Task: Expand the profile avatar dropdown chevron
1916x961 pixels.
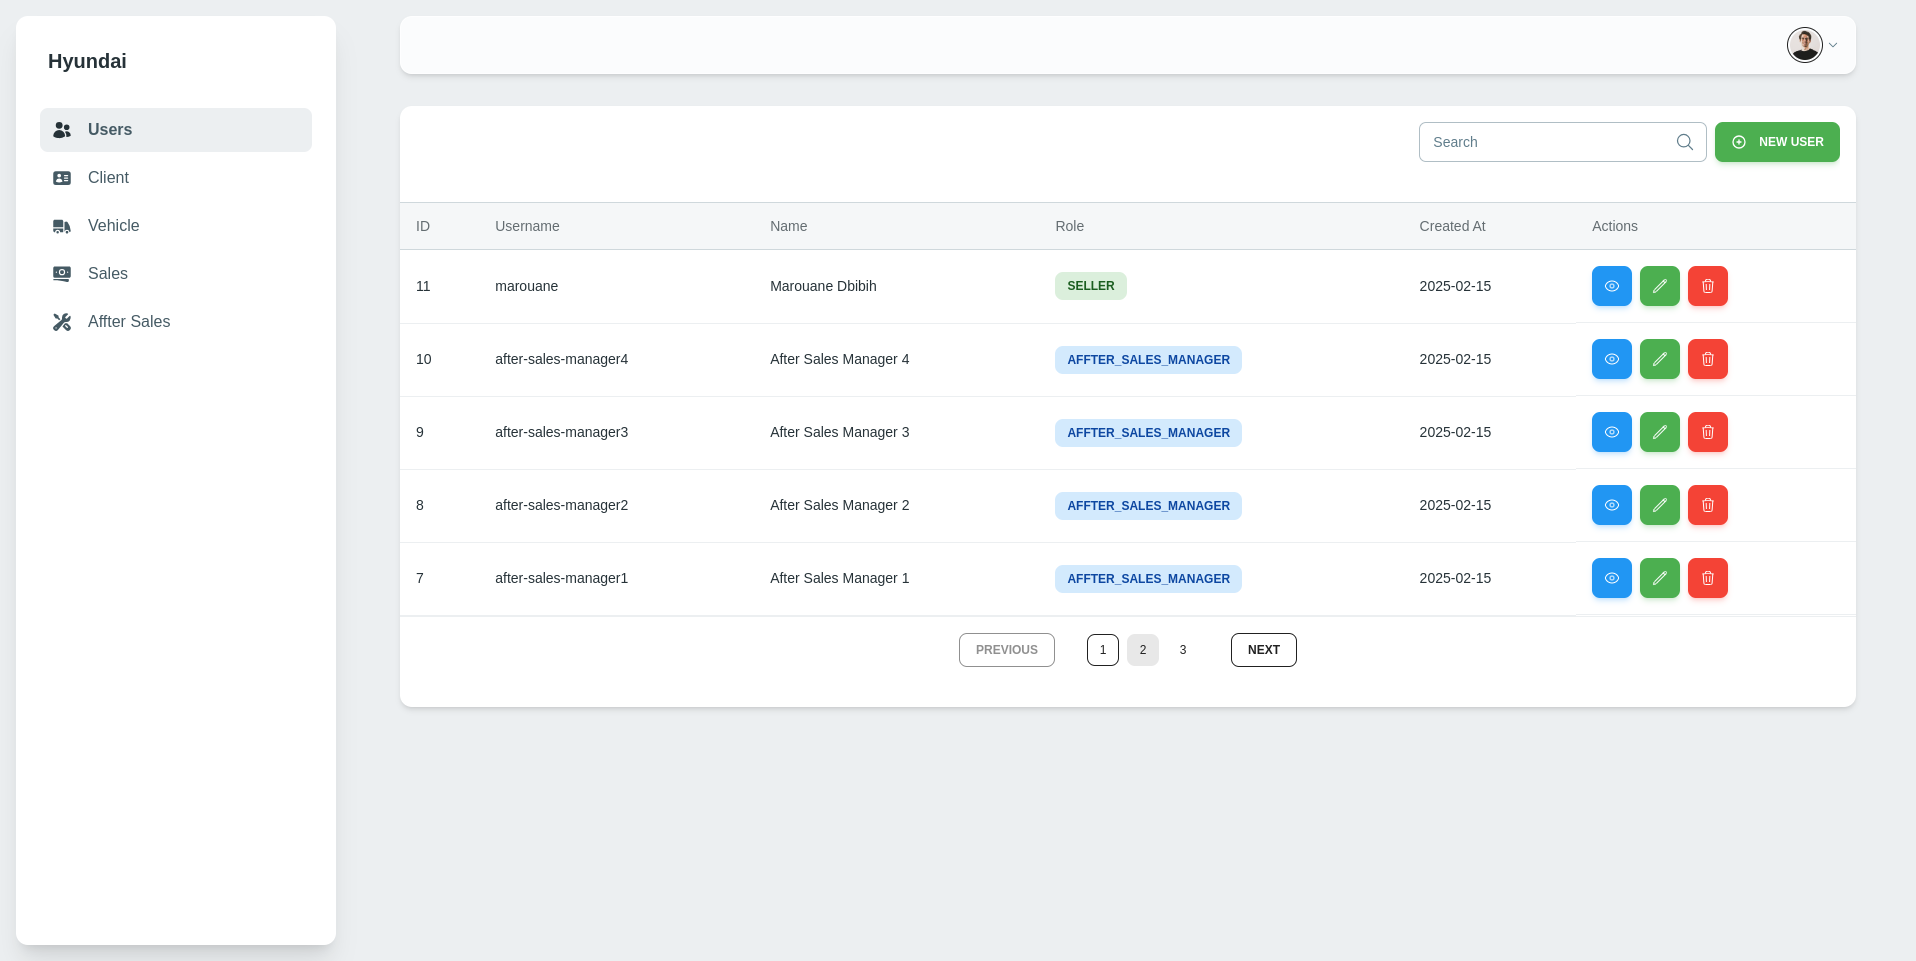Action: [x=1833, y=45]
